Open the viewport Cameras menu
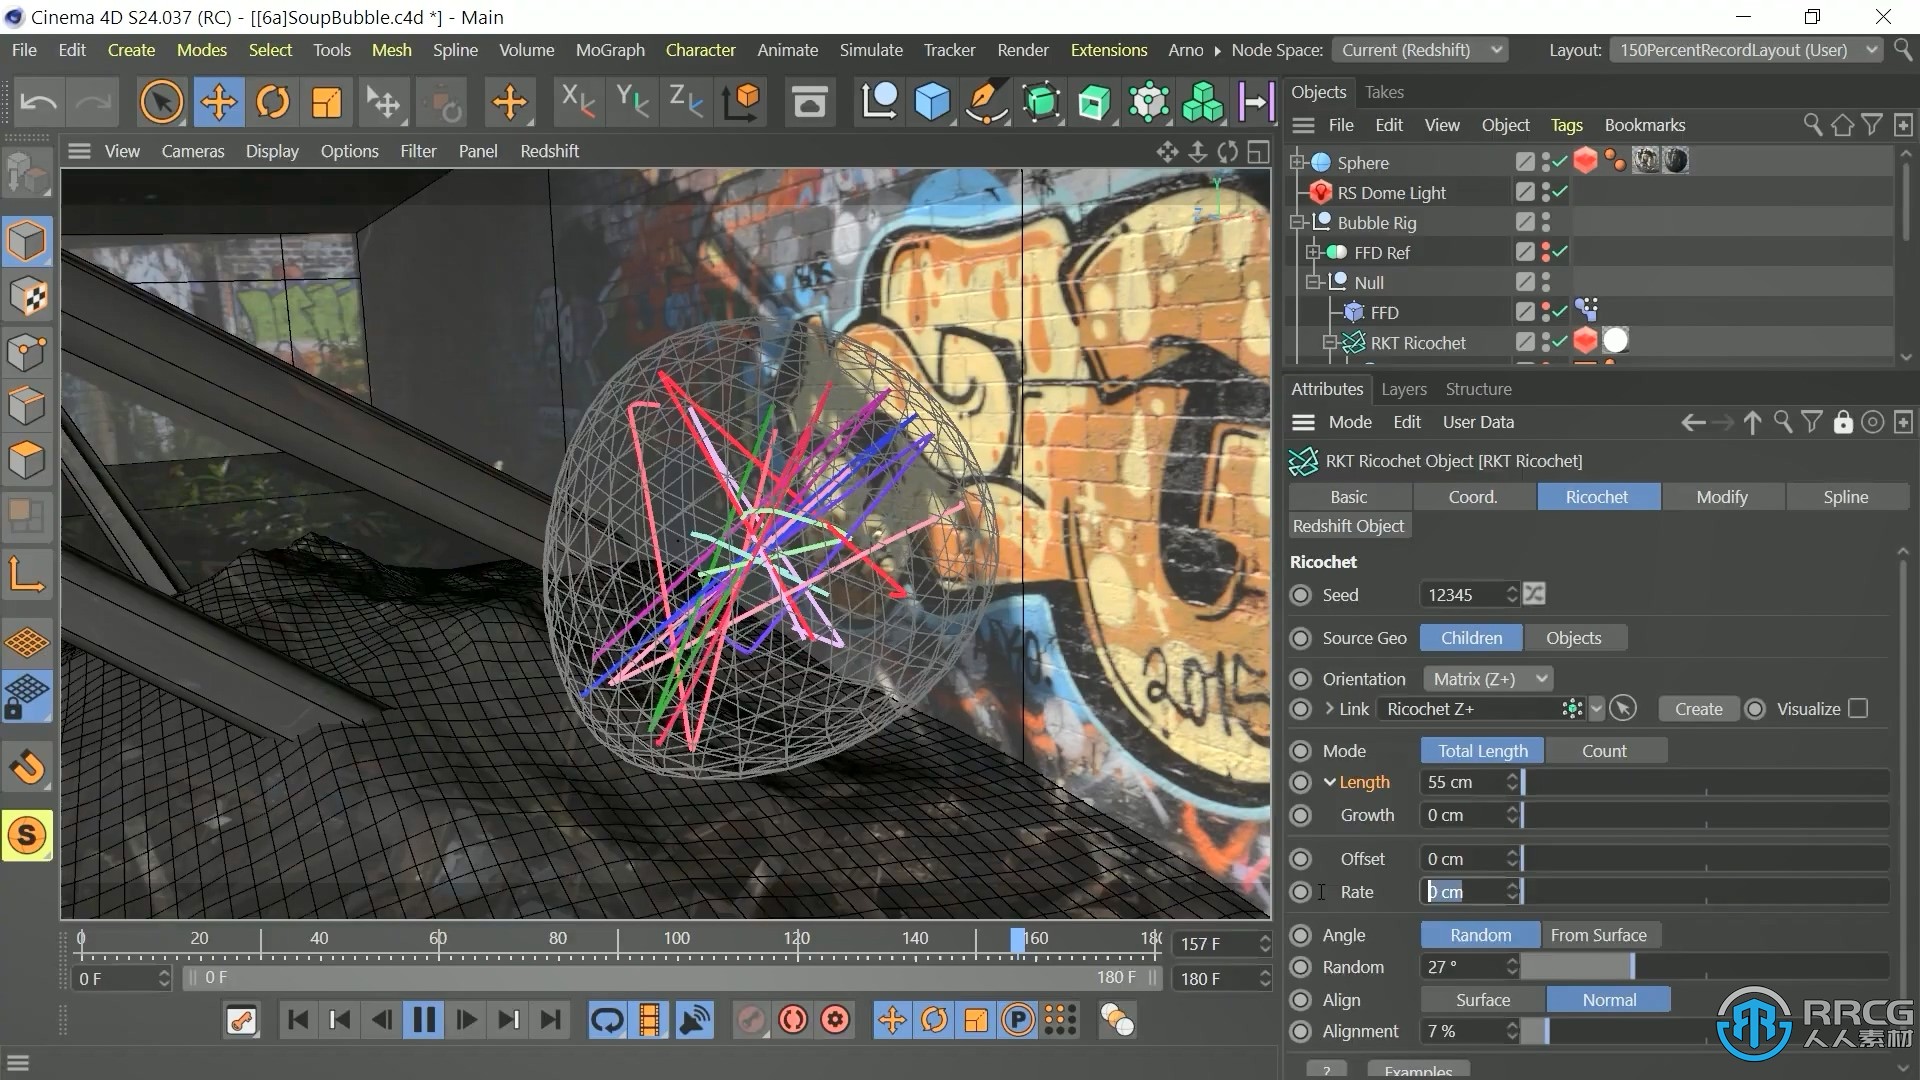1920x1080 pixels. coord(193,151)
